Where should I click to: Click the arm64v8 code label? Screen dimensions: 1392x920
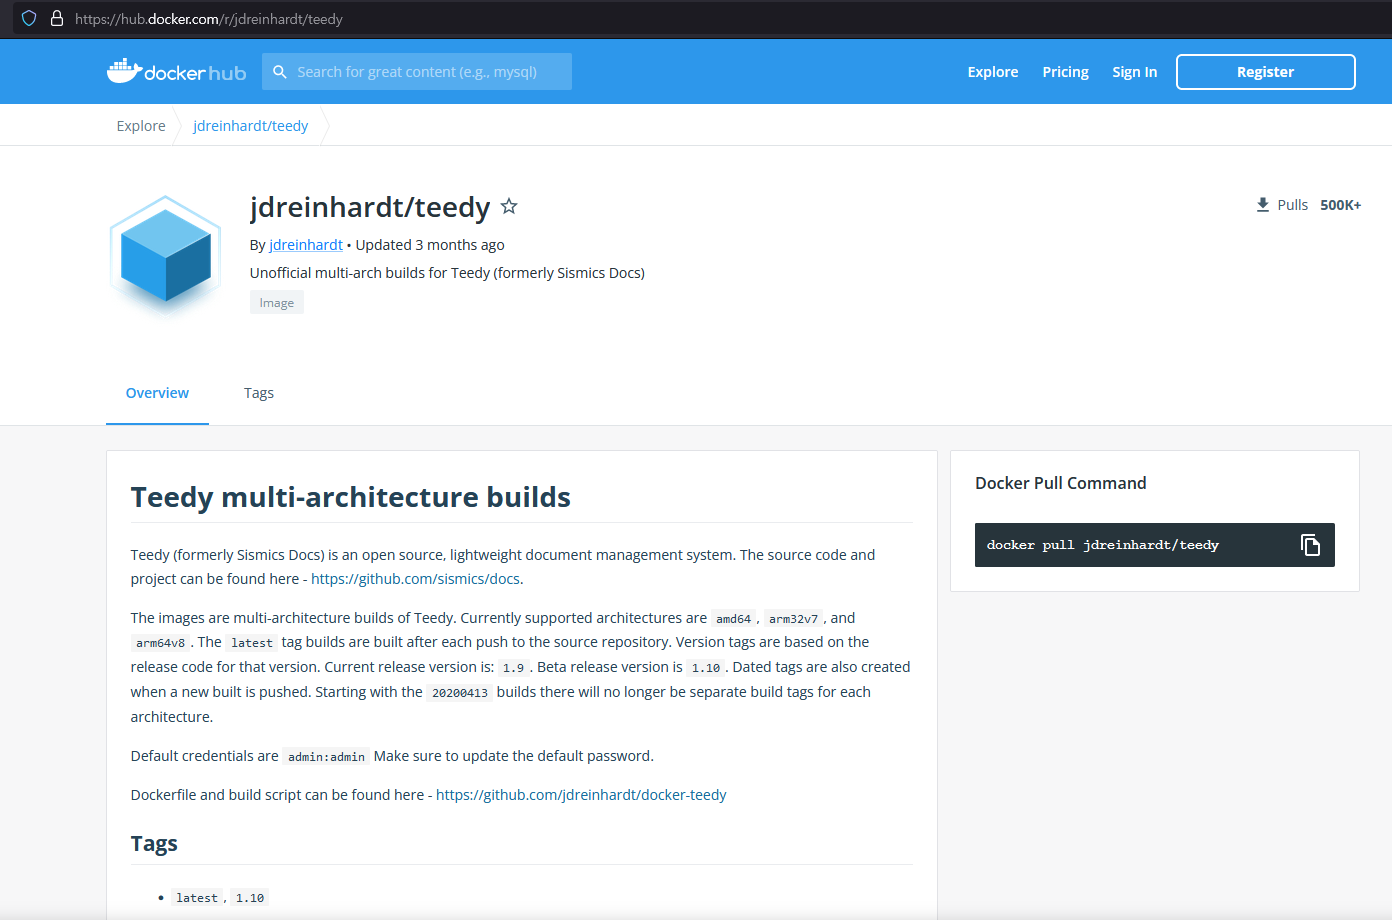click(x=160, y=643)
